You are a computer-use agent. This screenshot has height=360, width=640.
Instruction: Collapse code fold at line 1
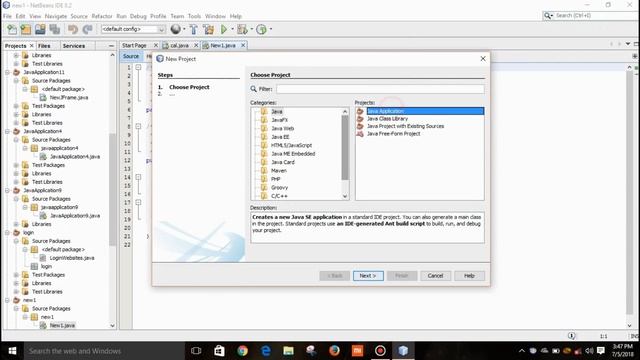(138, 67)
